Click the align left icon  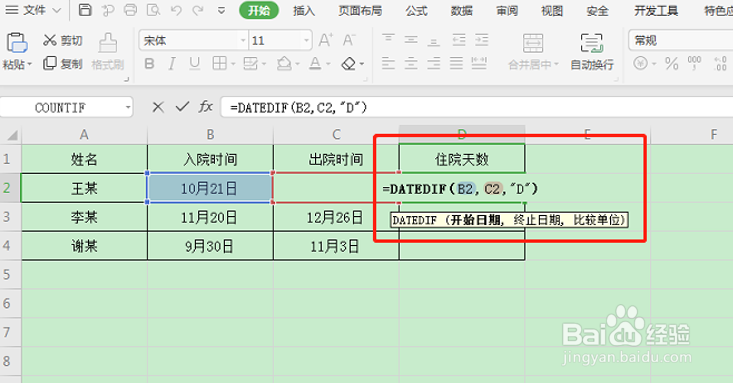388,63
